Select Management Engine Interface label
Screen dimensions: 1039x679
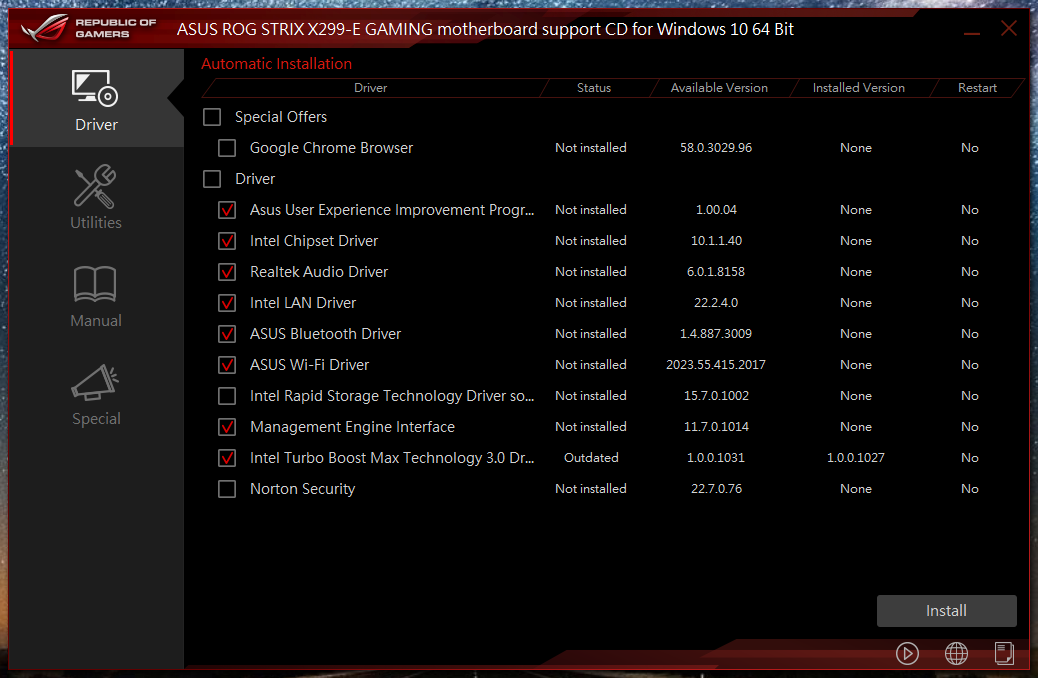(353, 427)
